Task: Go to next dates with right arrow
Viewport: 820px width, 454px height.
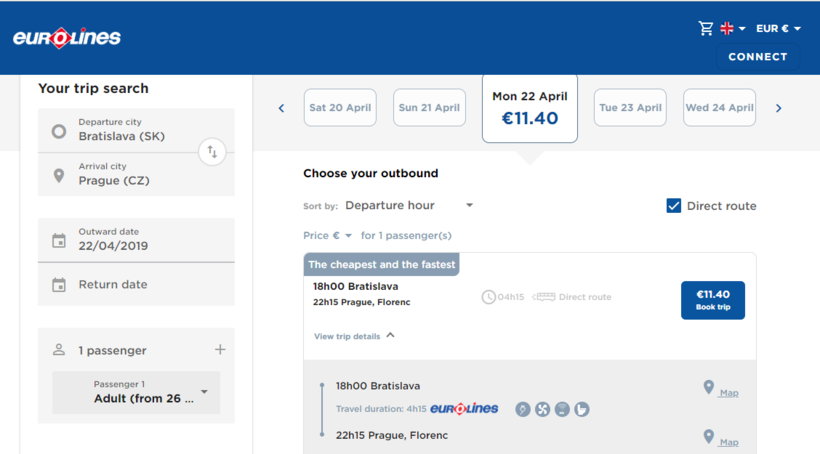Action: [779, 108]
